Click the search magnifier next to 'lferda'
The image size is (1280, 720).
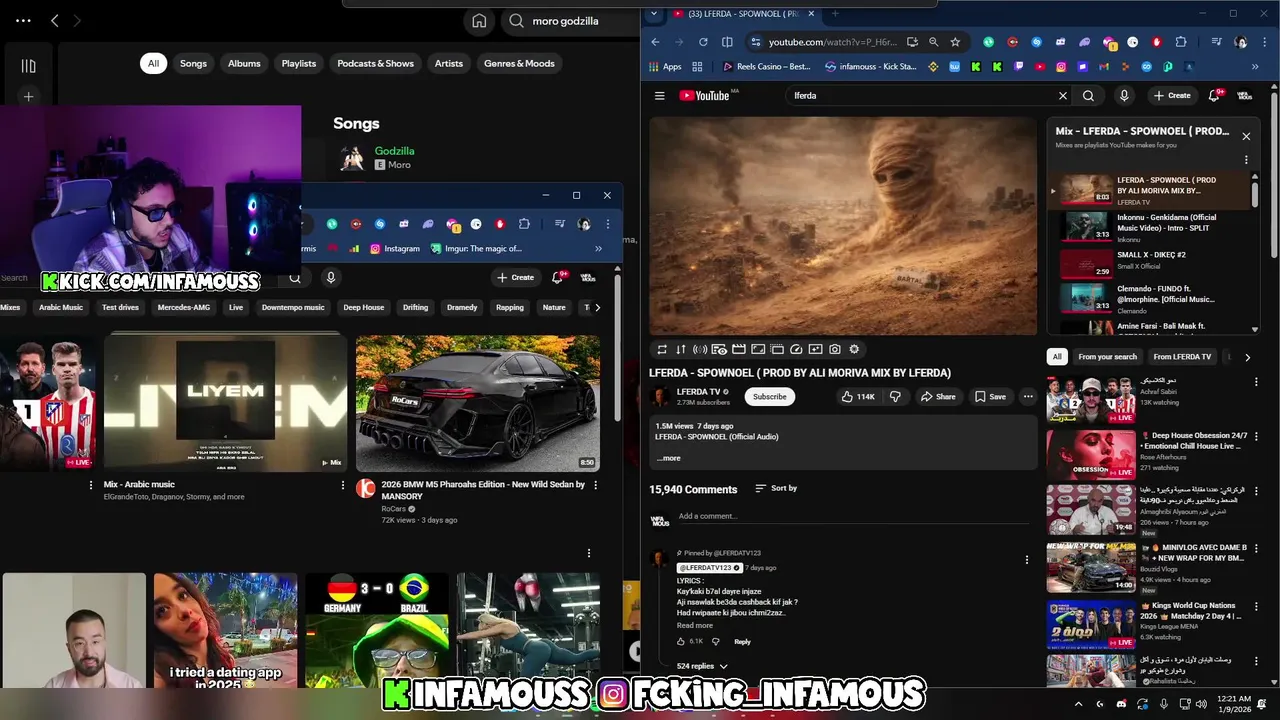[1088, 96]
